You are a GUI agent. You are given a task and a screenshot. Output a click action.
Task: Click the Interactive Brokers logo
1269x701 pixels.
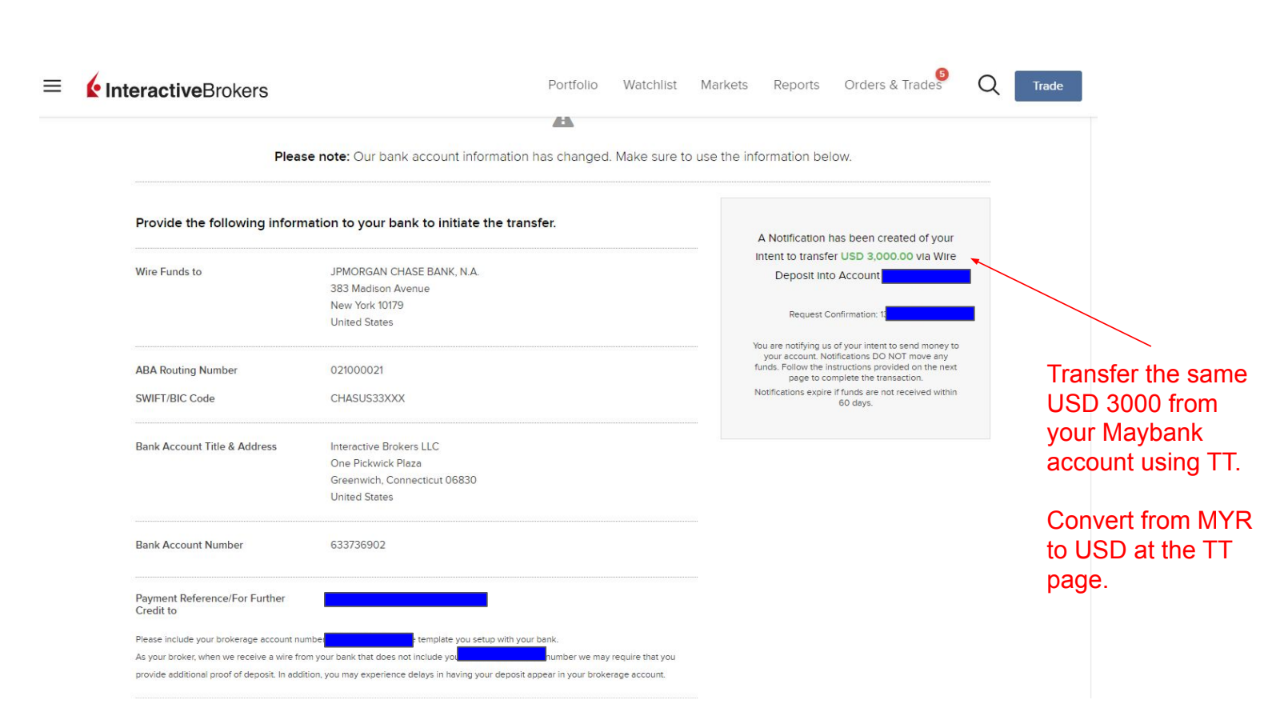177,87
